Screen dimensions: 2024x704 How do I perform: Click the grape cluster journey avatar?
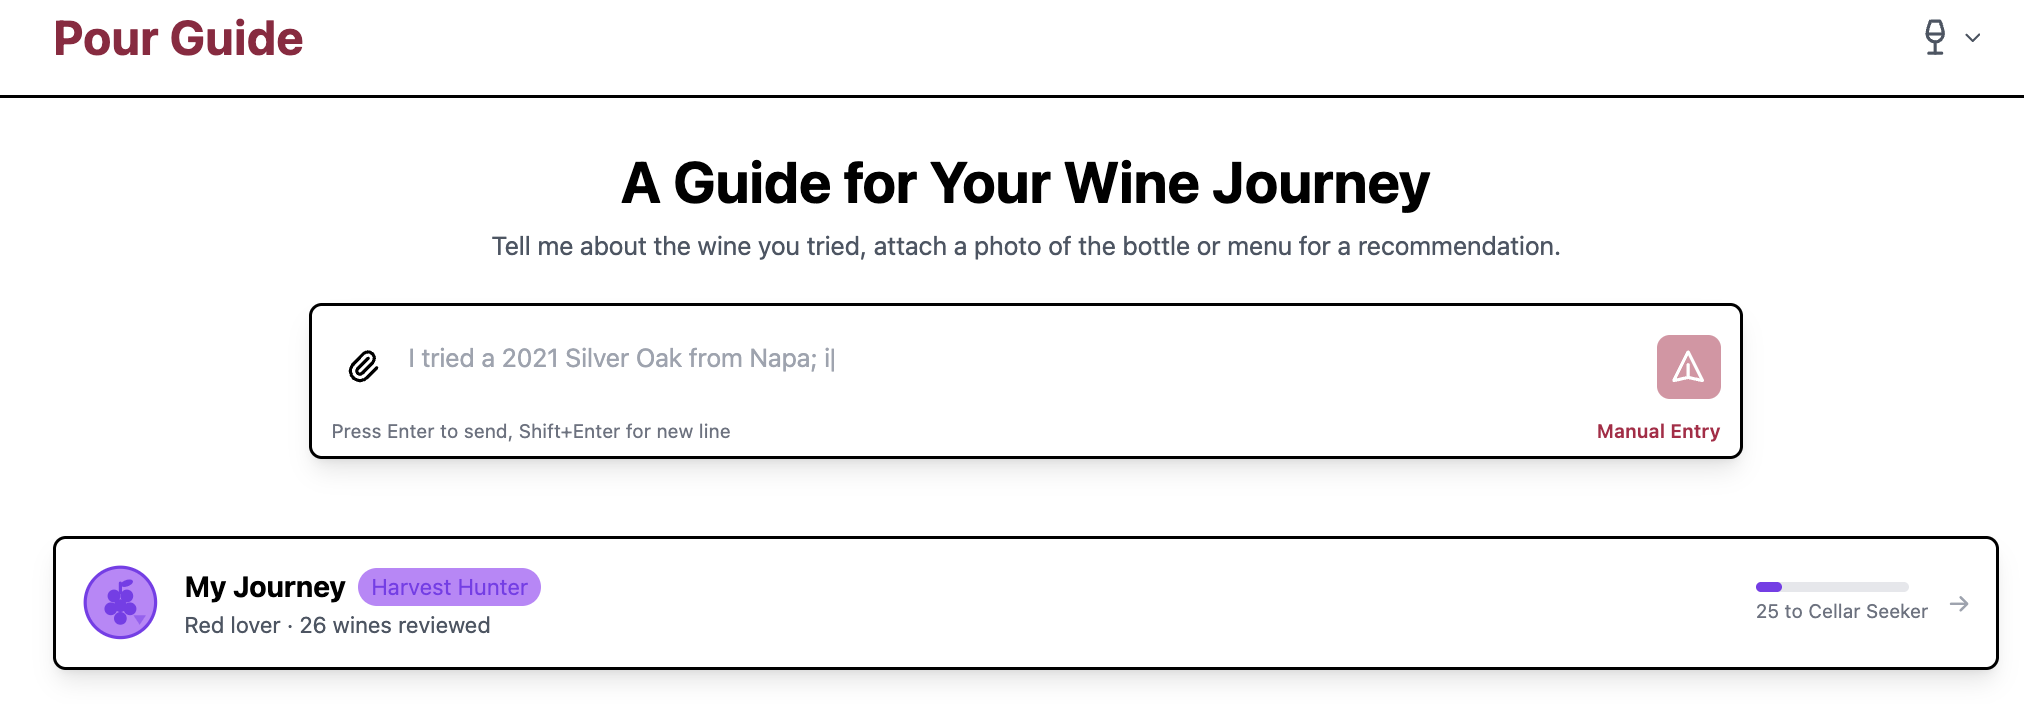tap(121, 603)
